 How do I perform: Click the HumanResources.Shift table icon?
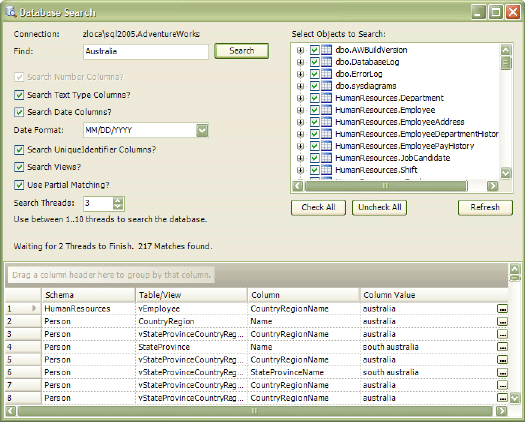pyautogui.click(x=326, y=170)
